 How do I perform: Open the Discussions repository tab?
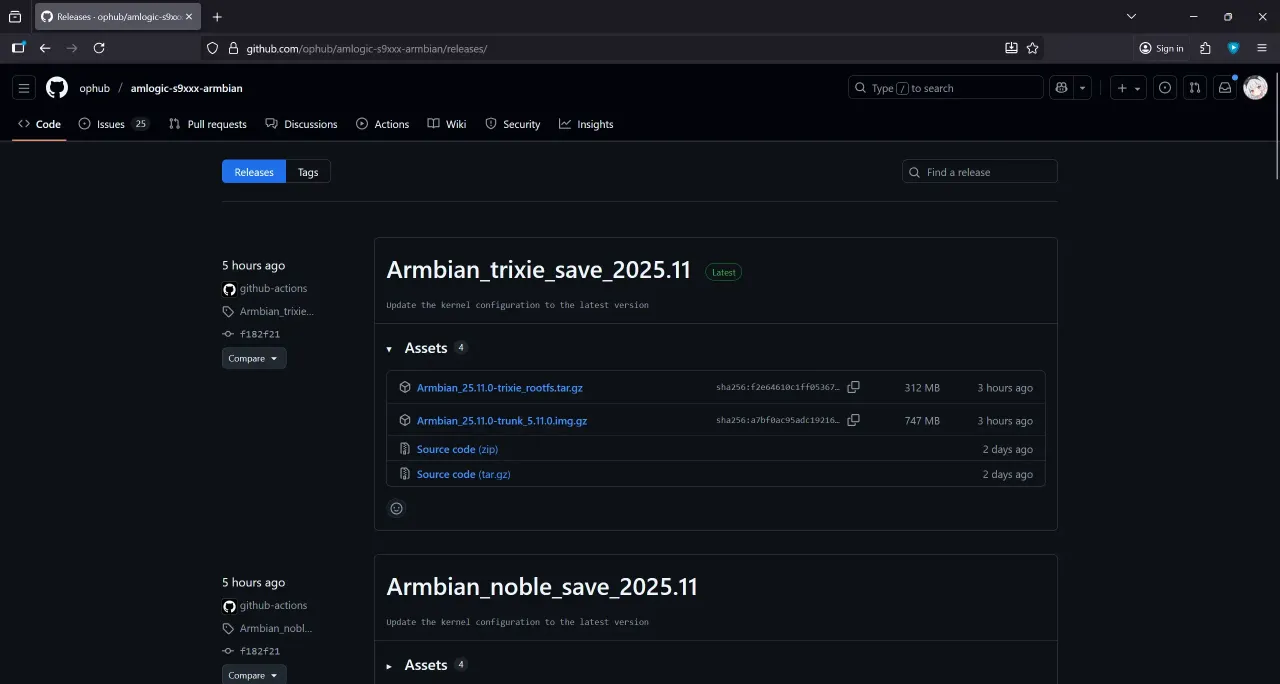tap(302, 124)
